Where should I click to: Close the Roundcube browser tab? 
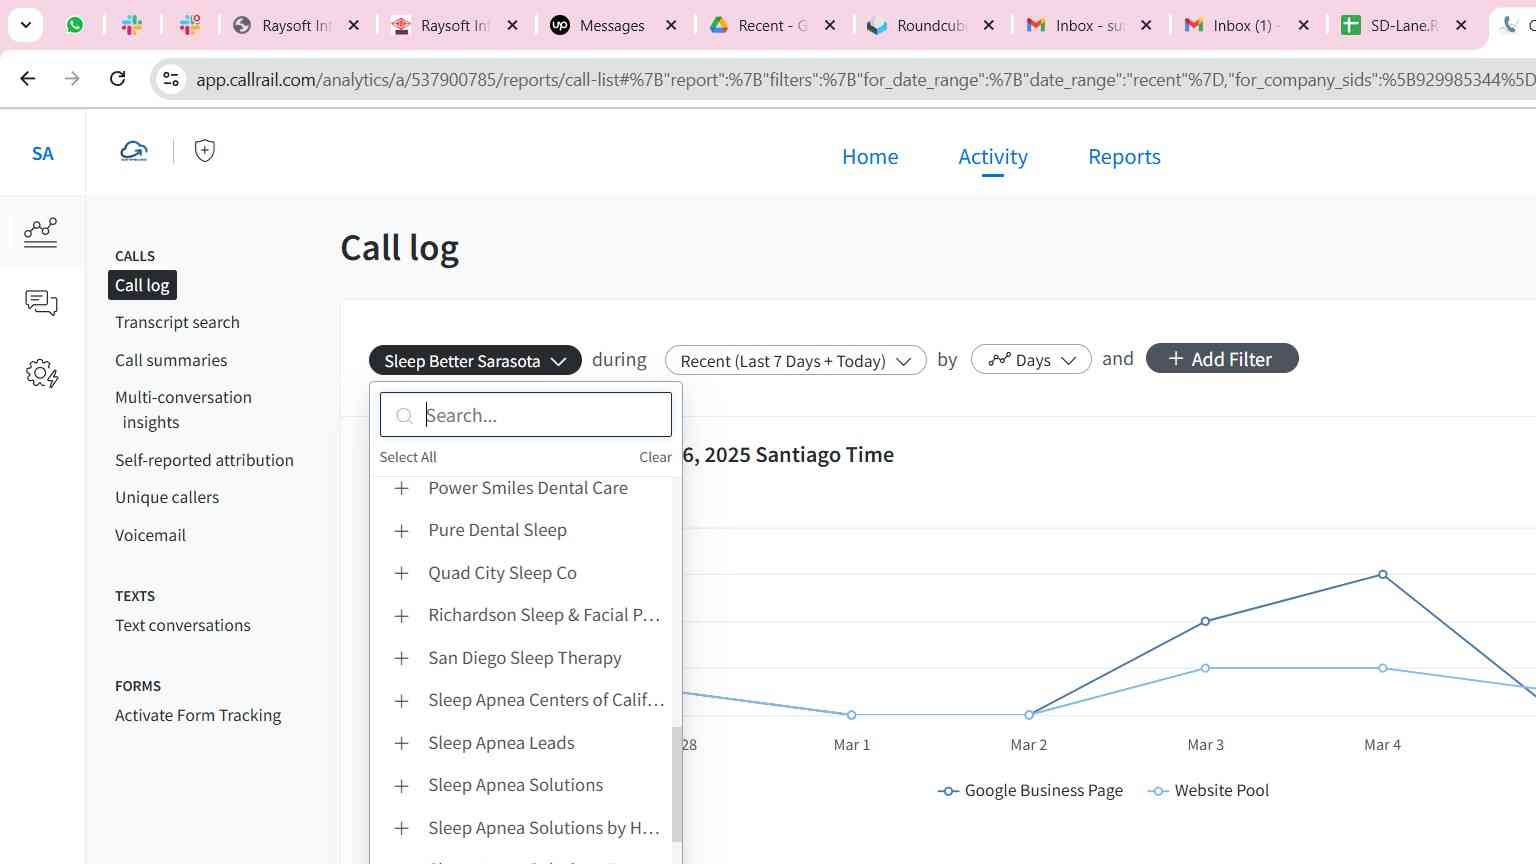pyautogui.click(x=989, y=25)
